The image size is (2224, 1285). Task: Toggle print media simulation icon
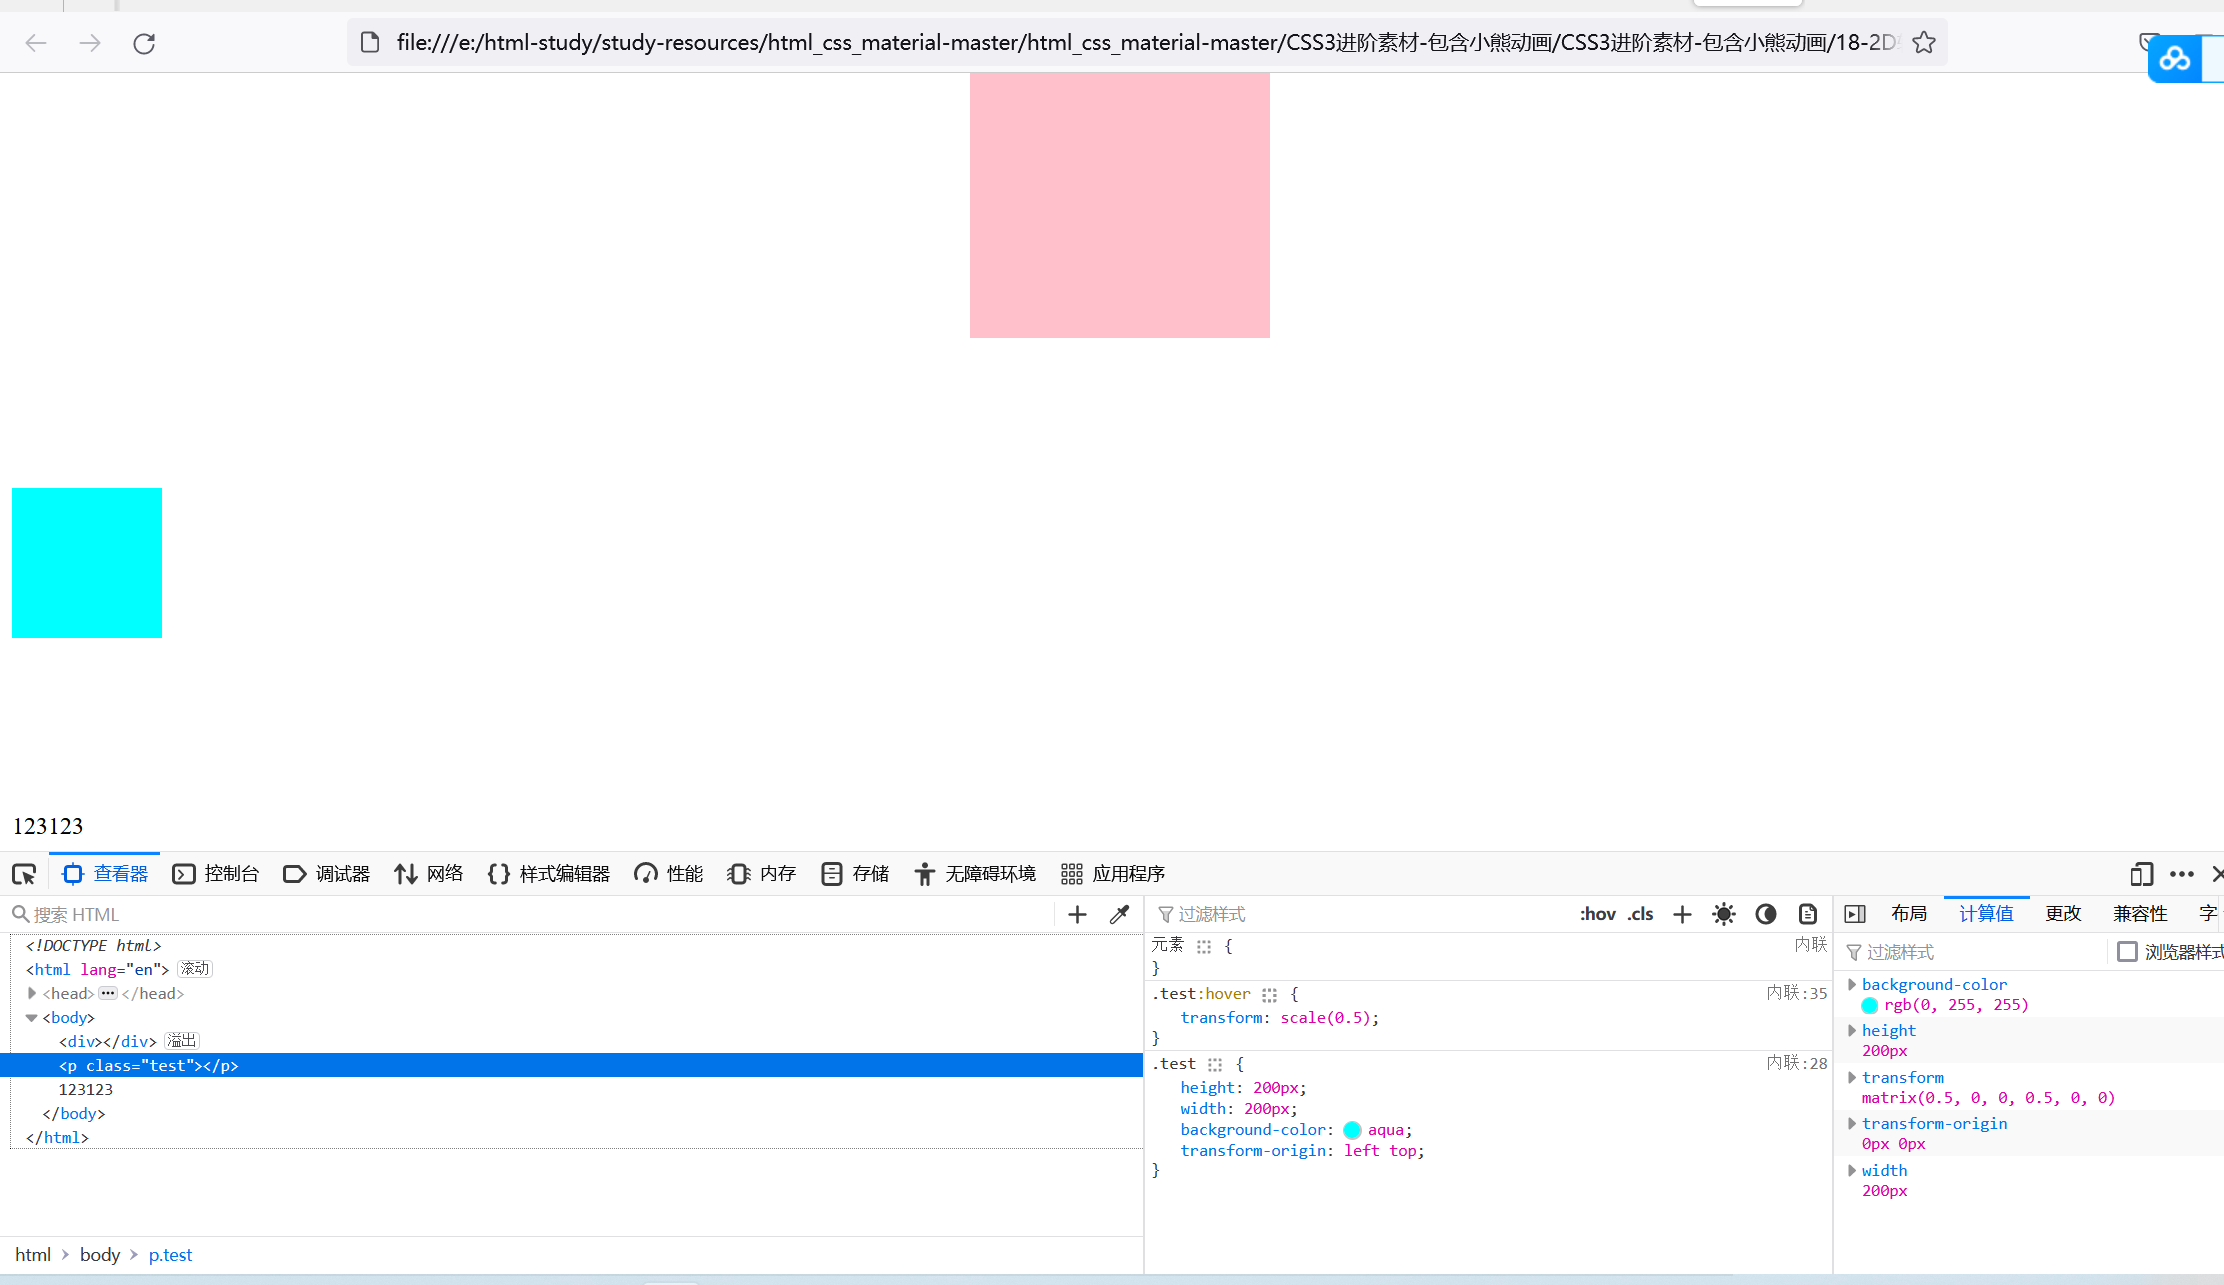point(1808,914)
